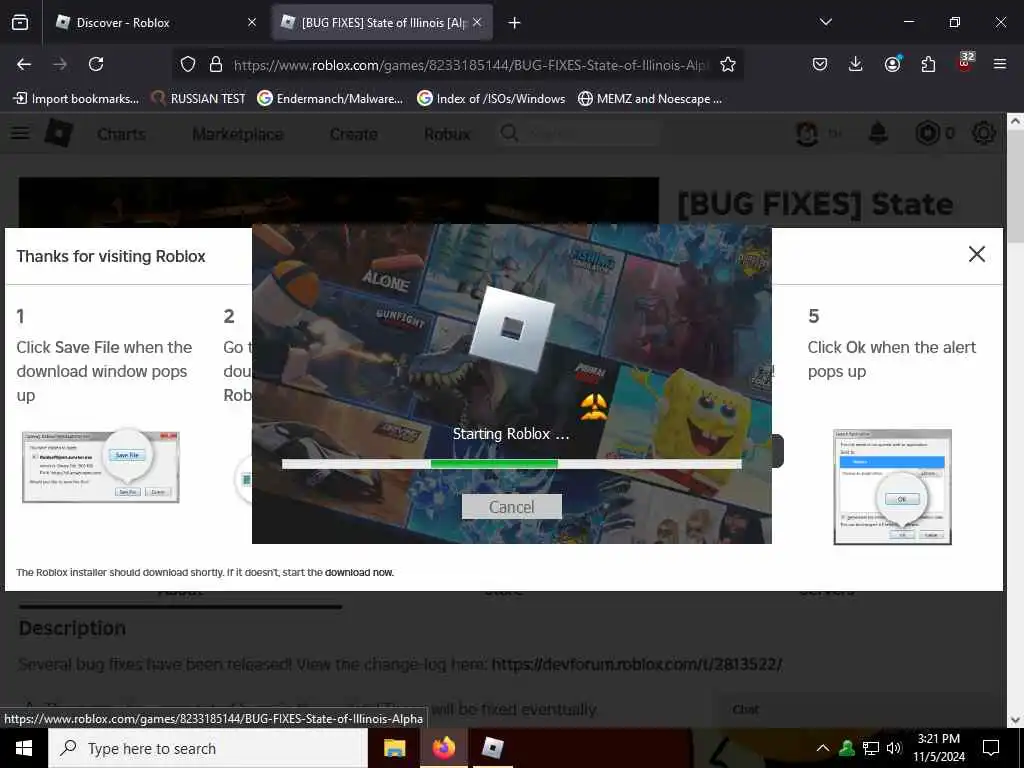Open Index of /ISOs/Windows bookmark

[x=491, y=99]
